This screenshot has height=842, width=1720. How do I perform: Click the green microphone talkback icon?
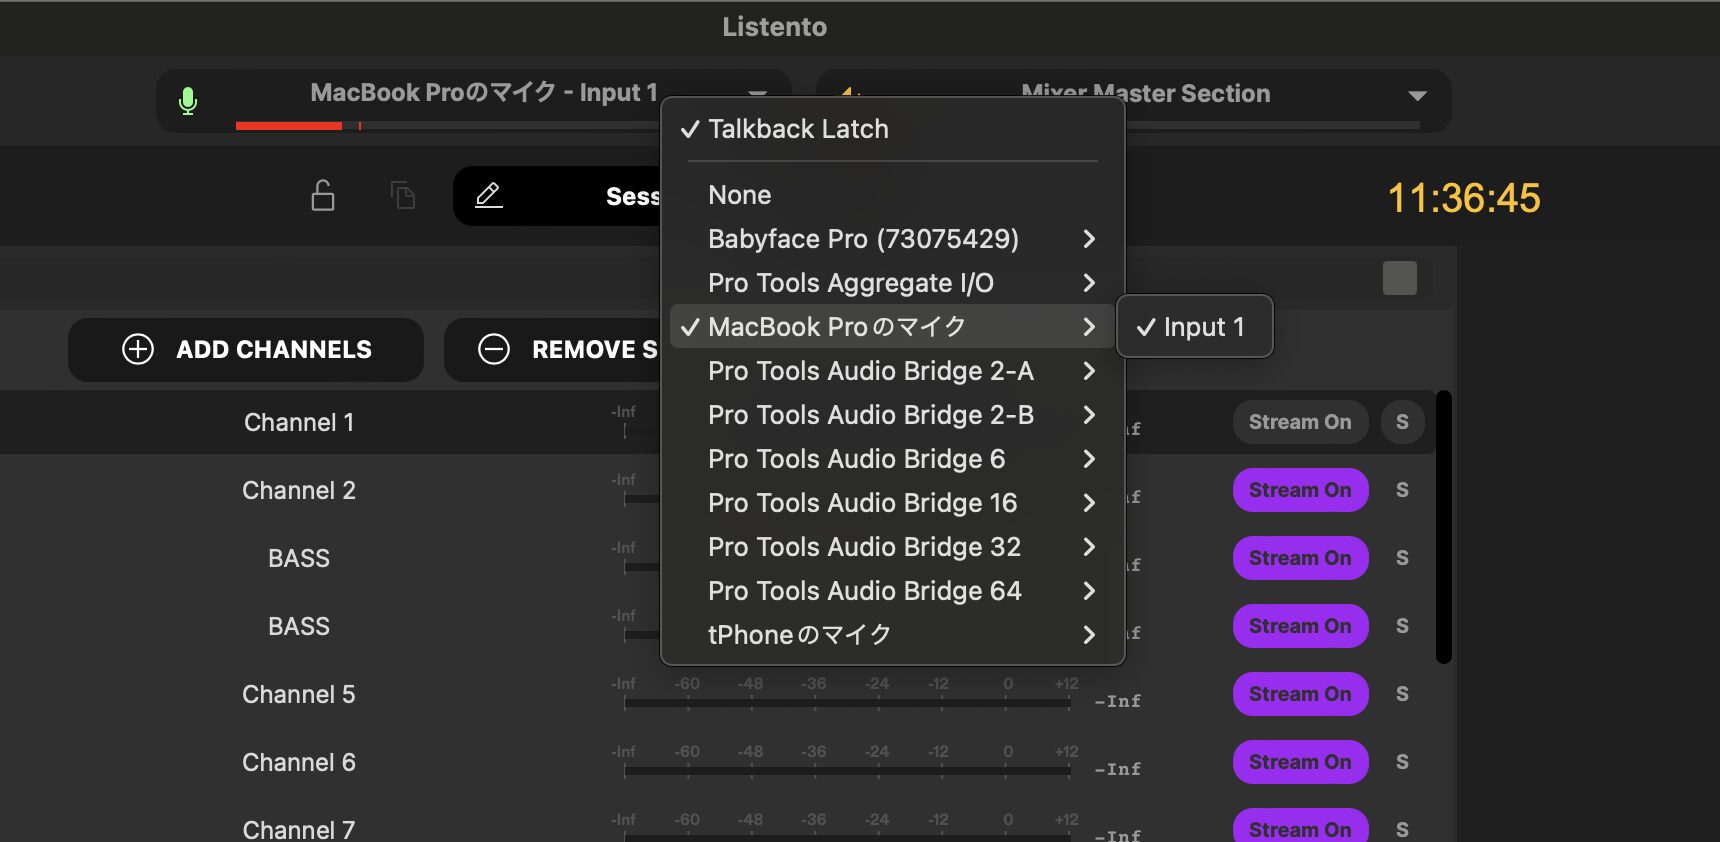click(188, 101)
